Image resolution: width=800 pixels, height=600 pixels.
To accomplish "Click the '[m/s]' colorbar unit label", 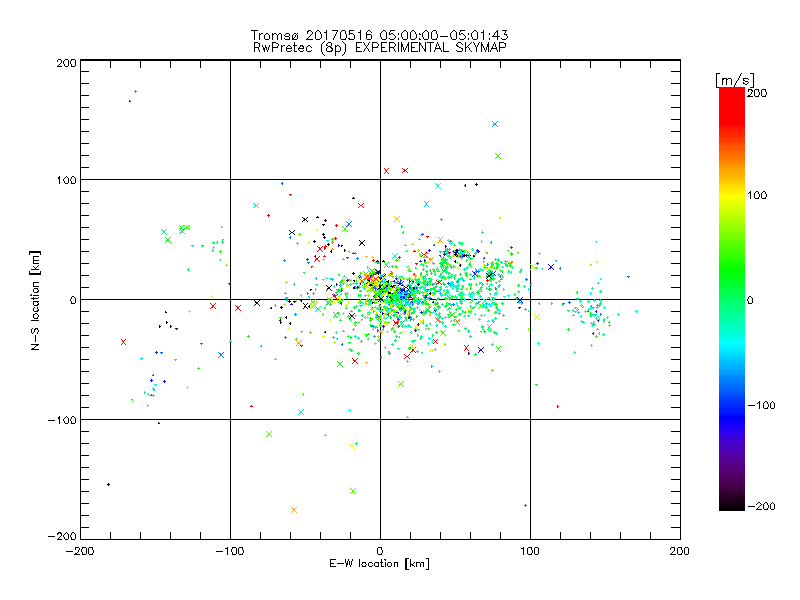I will [x=735, y=80].
